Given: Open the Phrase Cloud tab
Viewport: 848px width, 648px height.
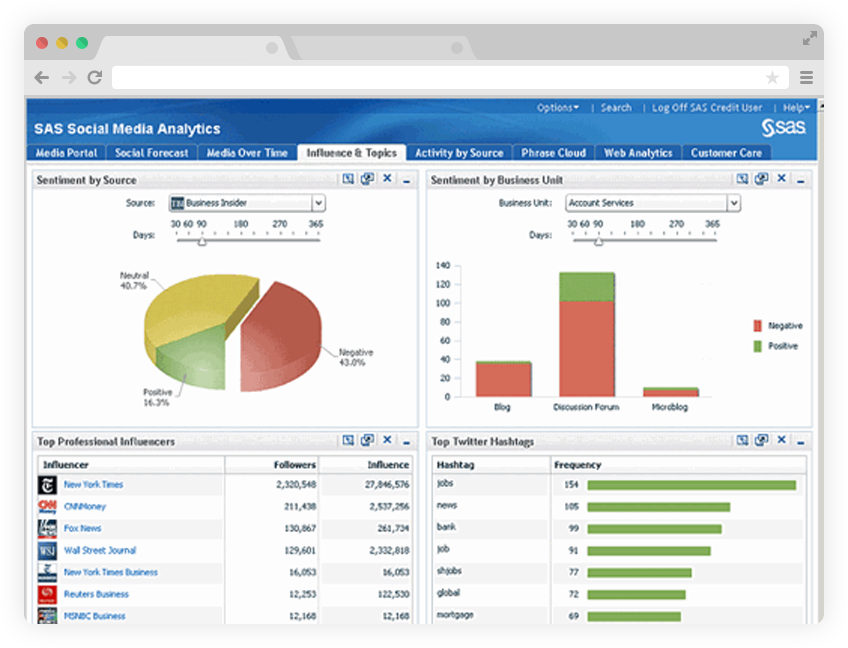Looking at the screenshot, I should point(553,153).
